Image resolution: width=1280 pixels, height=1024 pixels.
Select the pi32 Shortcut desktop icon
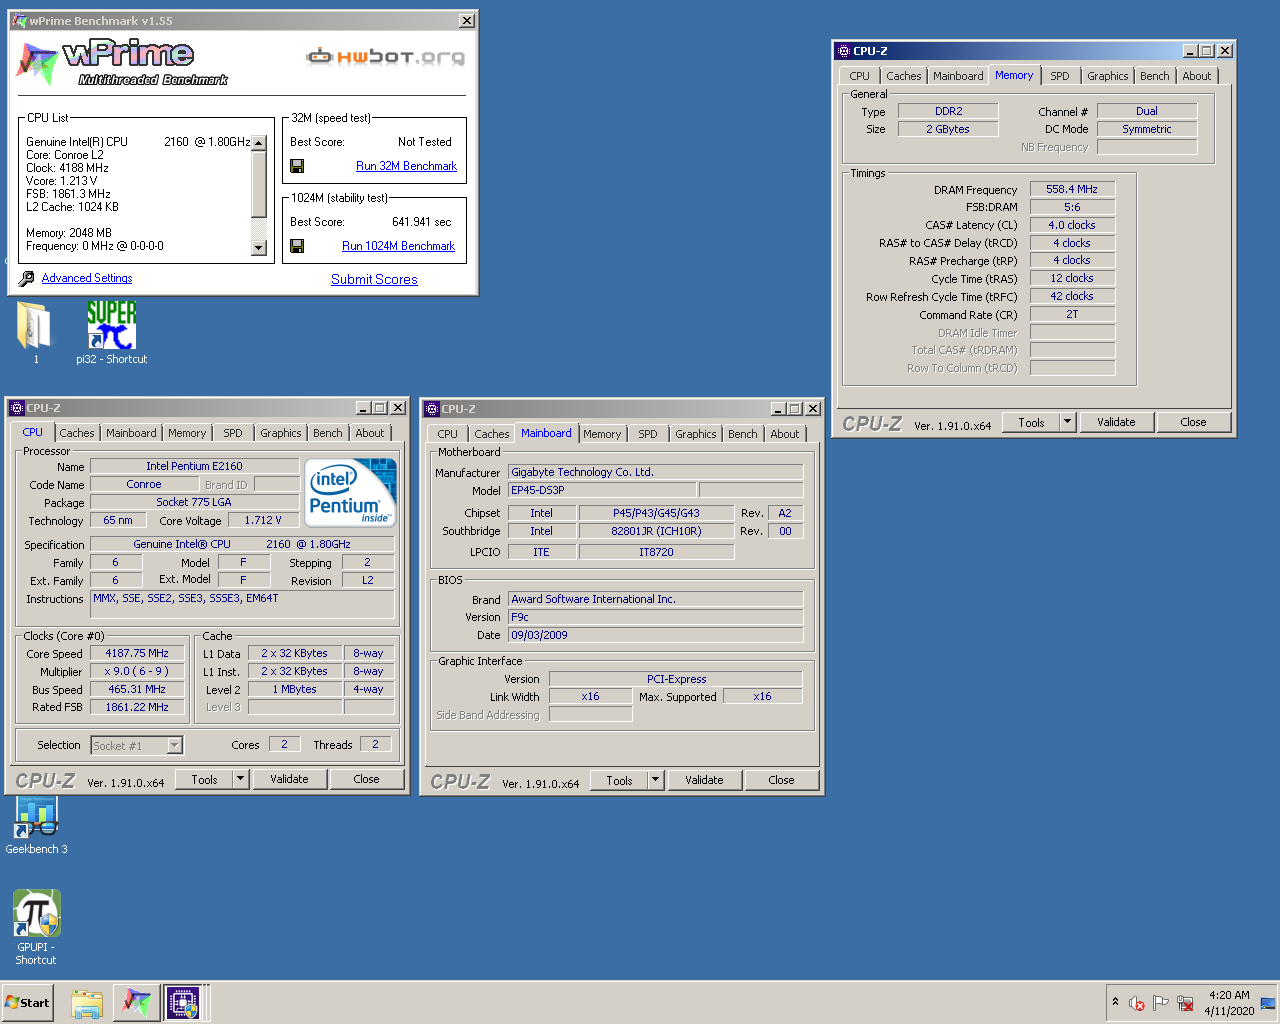pos(111,325)
